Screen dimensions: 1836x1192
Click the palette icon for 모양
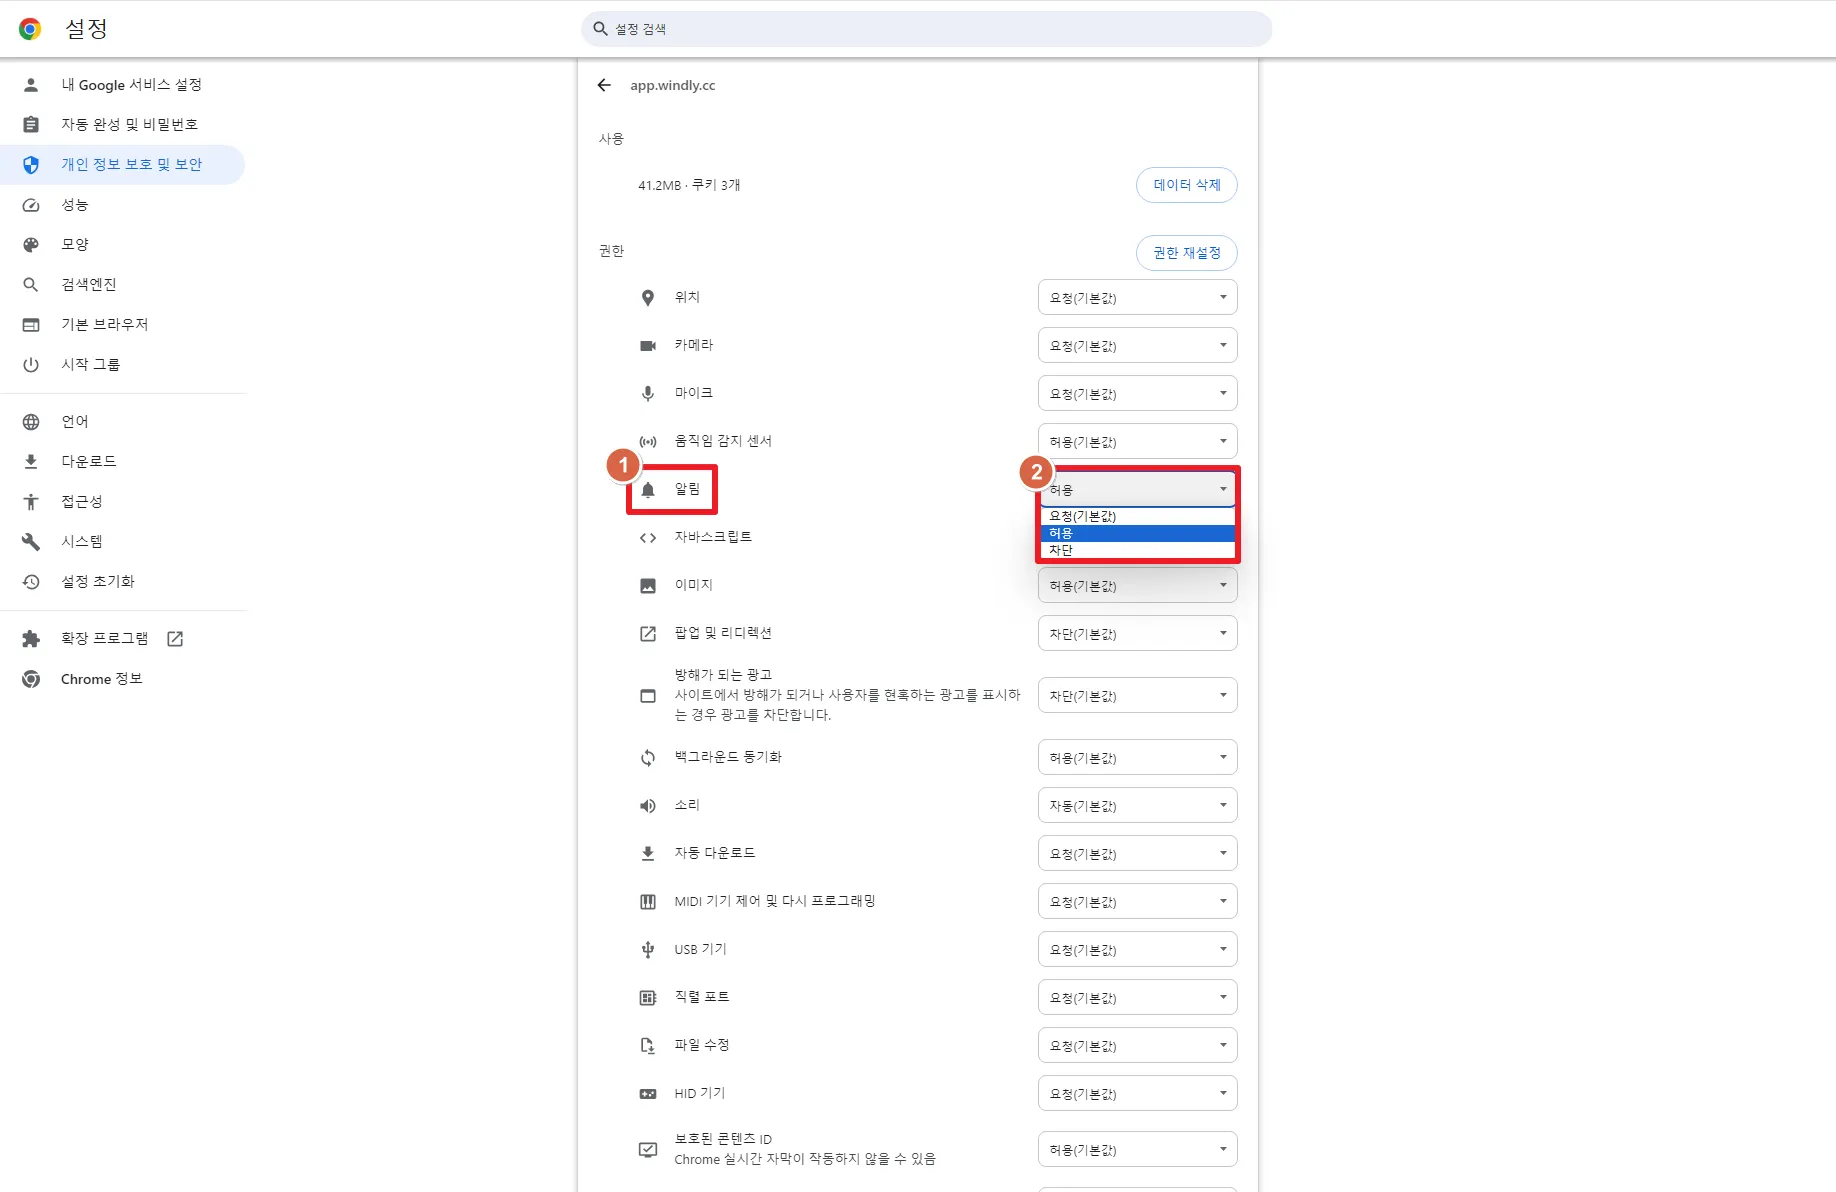pyautogui.click(x=31, y=245)
